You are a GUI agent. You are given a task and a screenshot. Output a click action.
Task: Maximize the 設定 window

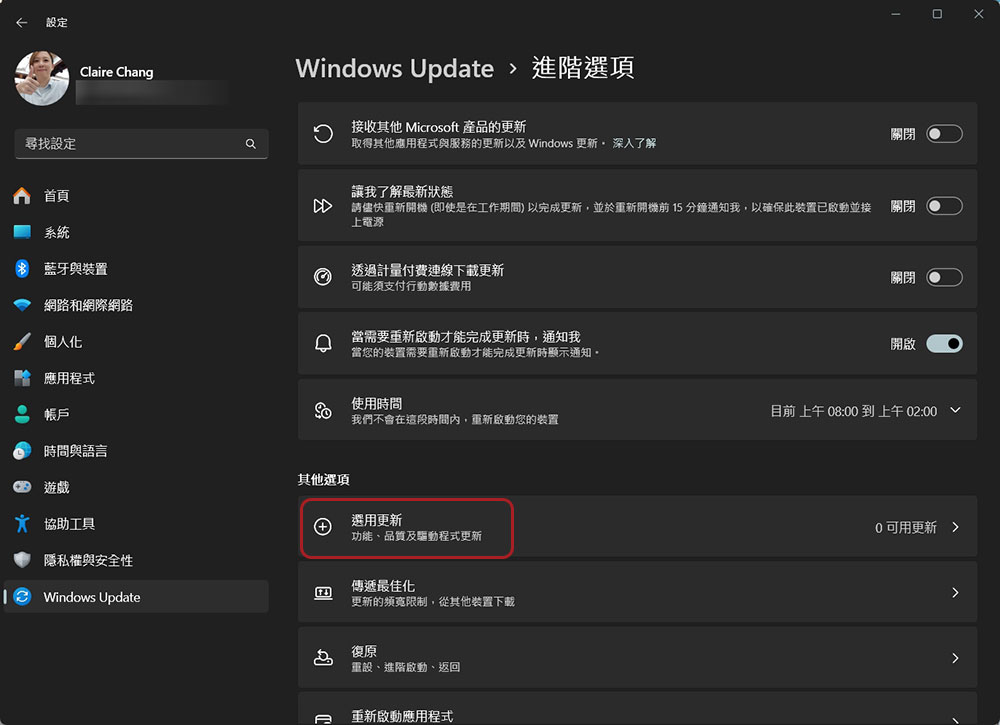(x=937, y=14)
